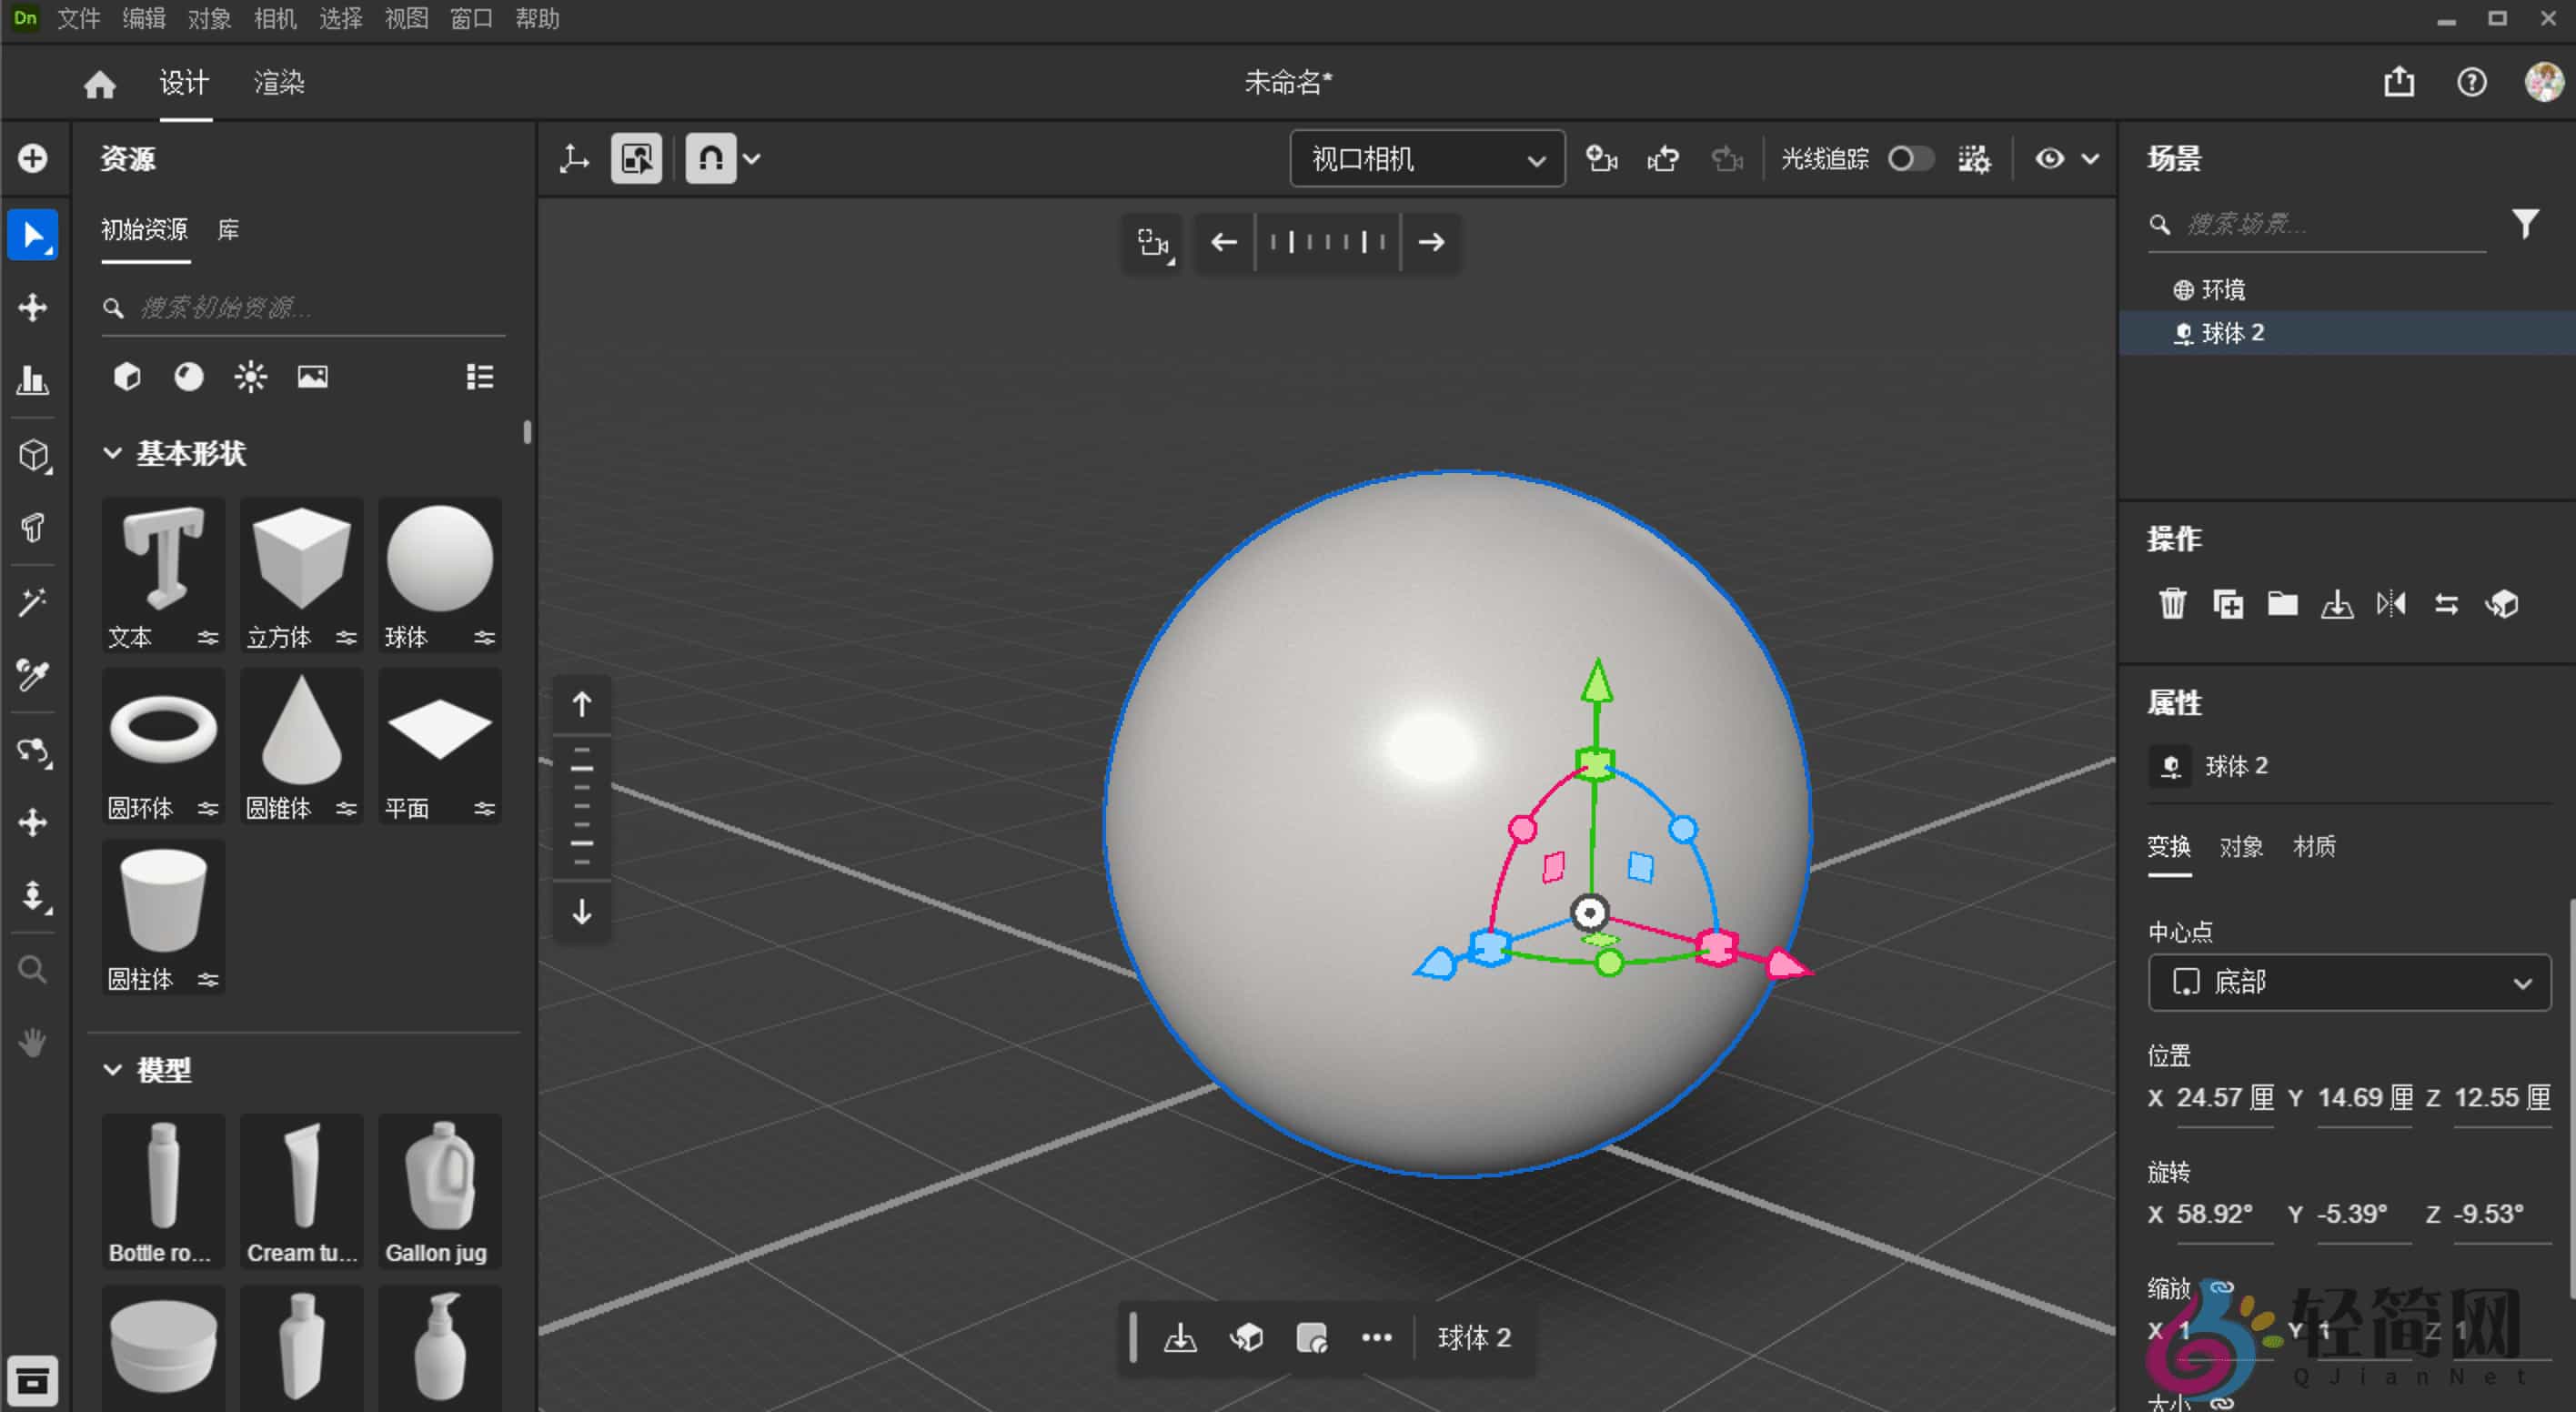This screenshot has height=1412, width=2576.
Task: Select the Eyedropper sampling tool
Action: click(33, 676)
